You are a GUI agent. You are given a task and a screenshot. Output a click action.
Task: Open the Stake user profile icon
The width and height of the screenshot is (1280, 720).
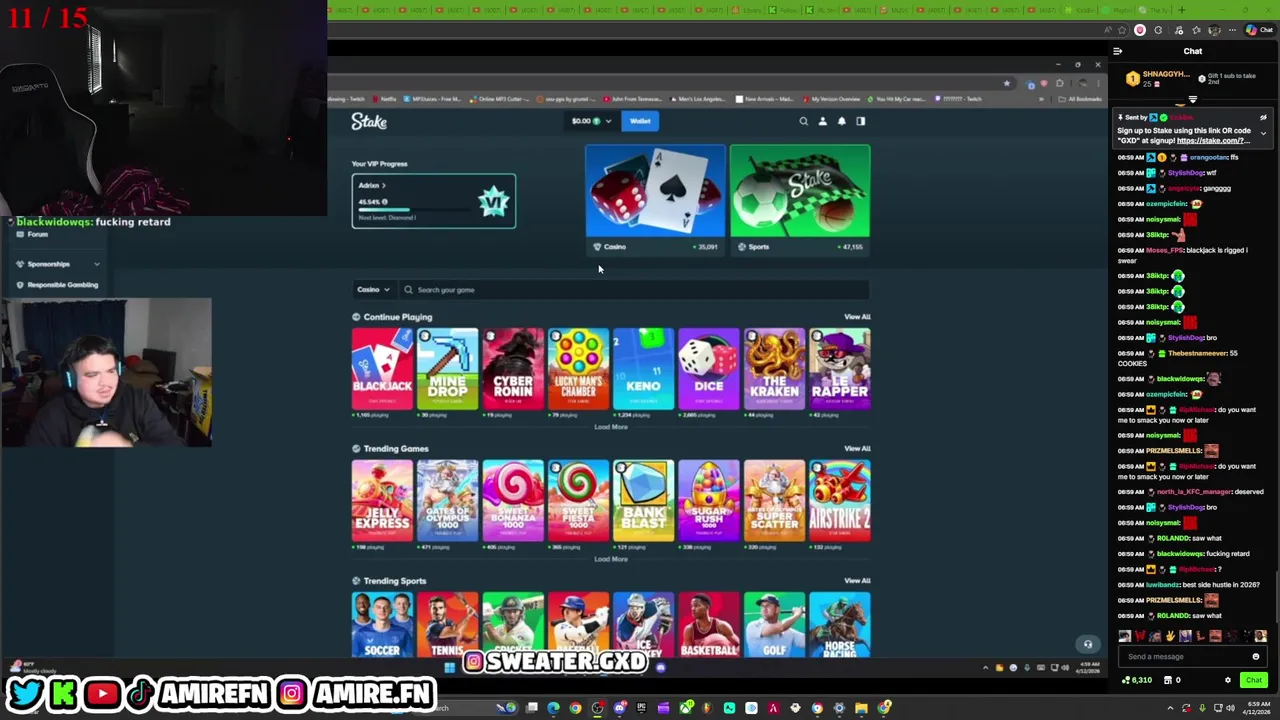(x=822, y=121)
